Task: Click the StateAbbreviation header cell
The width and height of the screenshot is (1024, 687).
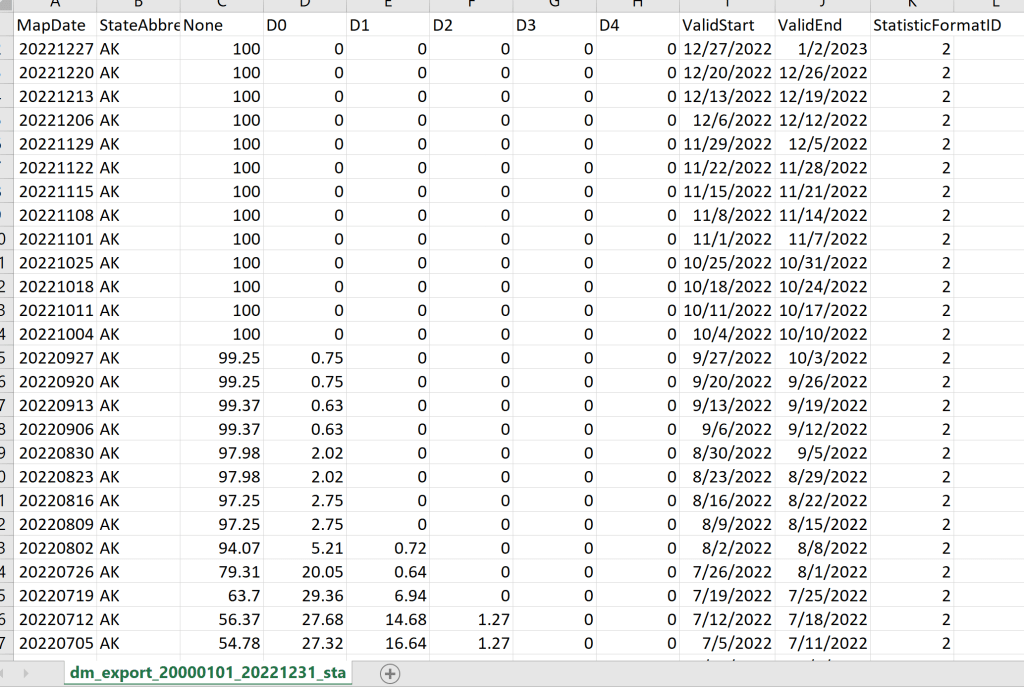Action: pyautogui.click(x=139, y=25)
